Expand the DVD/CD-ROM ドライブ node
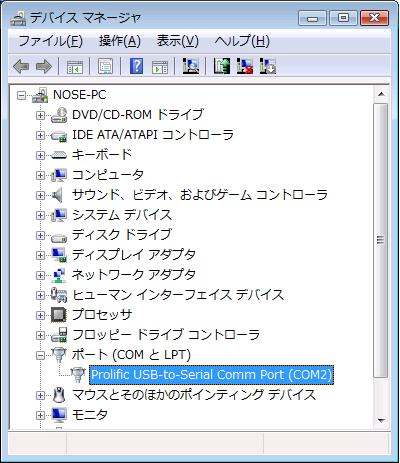 point(40,115)
